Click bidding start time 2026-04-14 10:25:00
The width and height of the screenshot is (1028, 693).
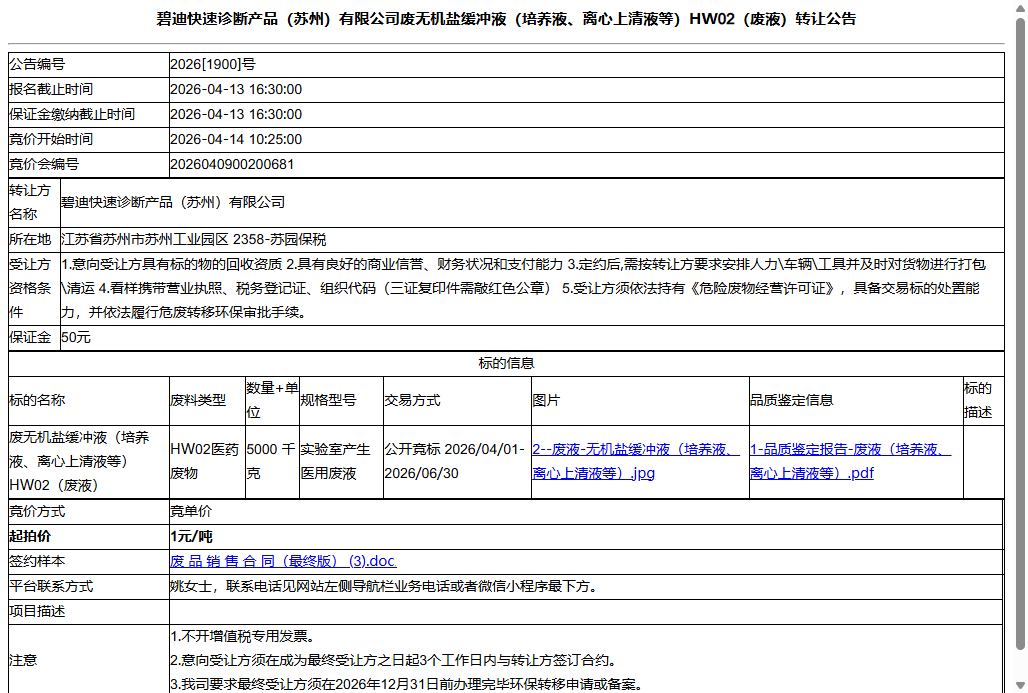(236, 139)
